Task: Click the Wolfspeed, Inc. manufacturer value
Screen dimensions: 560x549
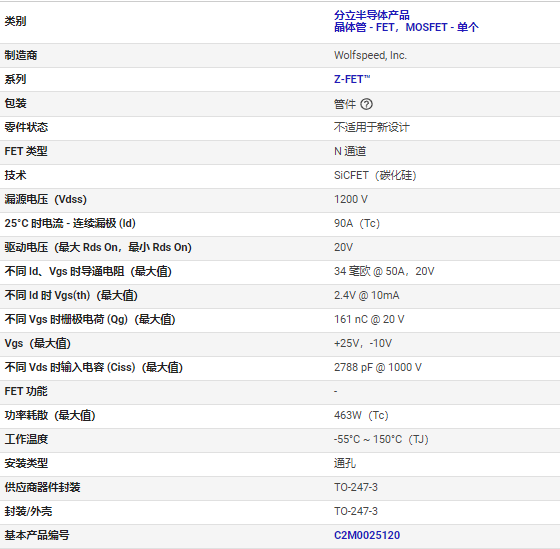Action: coord(370,55)
